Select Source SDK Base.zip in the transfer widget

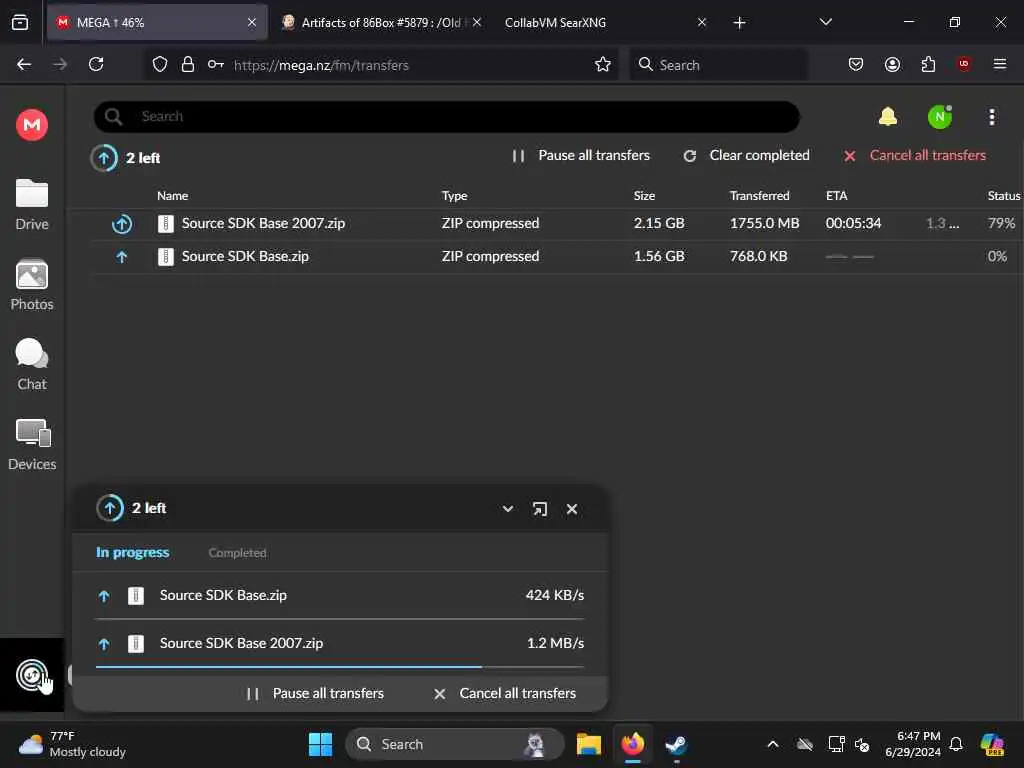point(340,596)
